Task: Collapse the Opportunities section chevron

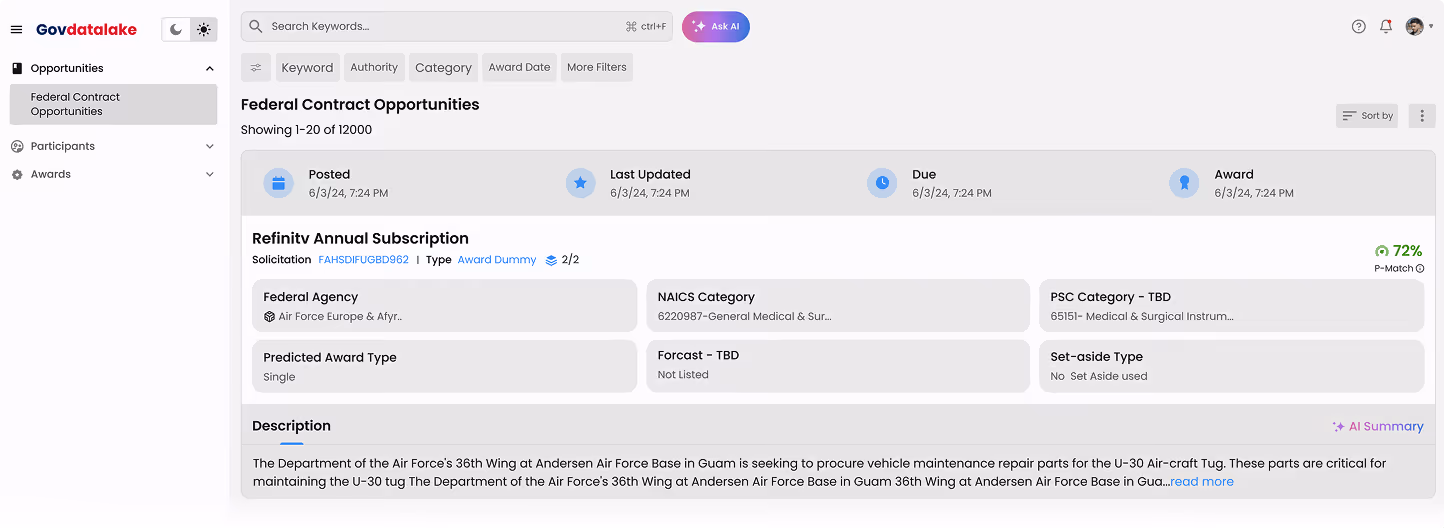Action: coord(209,68)
